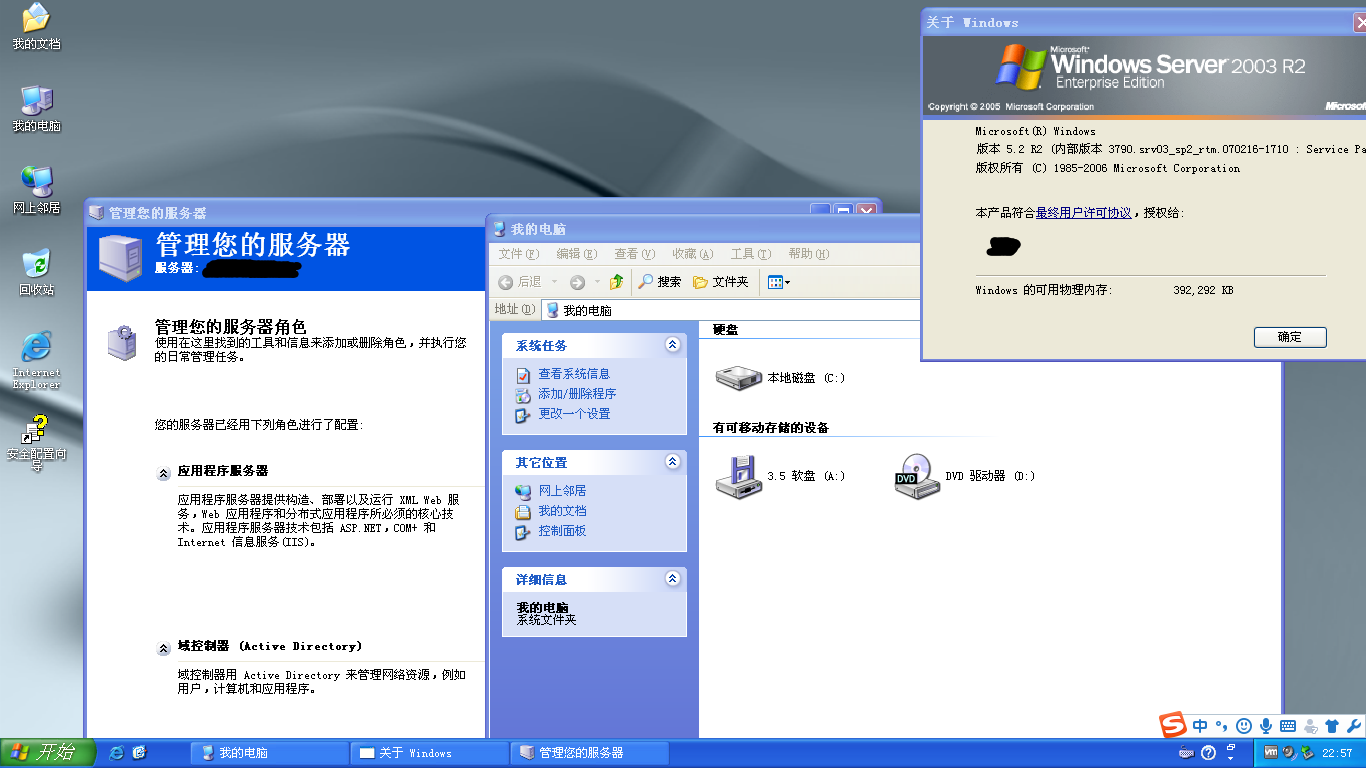Screen dimensions: 1366x768
Task: Click the 确定 button in About Windows
Action: pos(1289,337)
